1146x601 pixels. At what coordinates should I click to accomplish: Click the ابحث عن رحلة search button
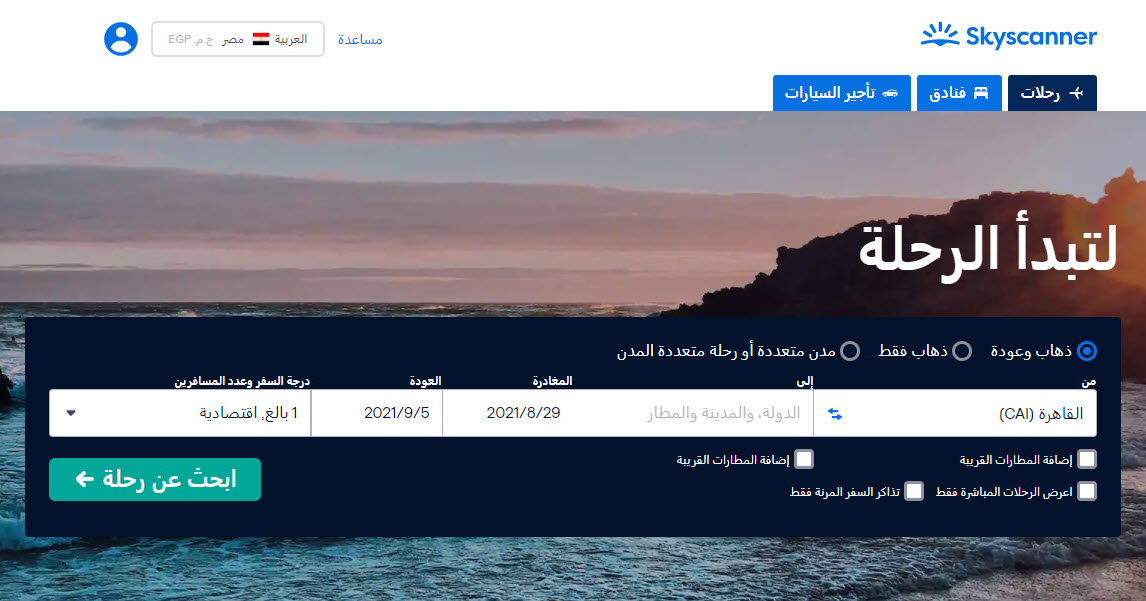pyautogui.click(x=155, y=480)
